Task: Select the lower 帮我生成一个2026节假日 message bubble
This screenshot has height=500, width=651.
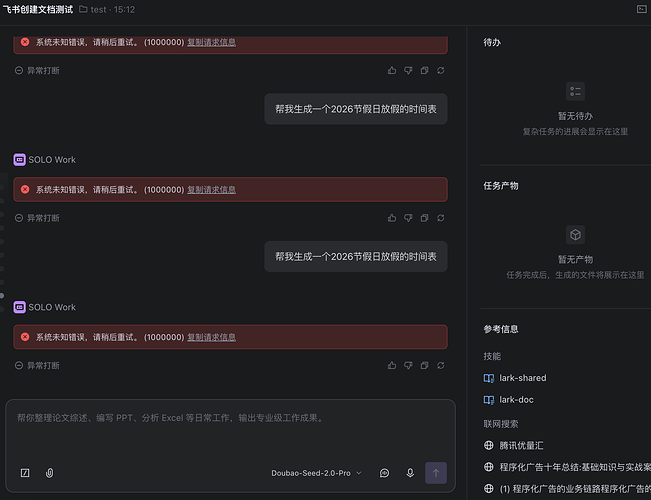Action: (356, 256)
